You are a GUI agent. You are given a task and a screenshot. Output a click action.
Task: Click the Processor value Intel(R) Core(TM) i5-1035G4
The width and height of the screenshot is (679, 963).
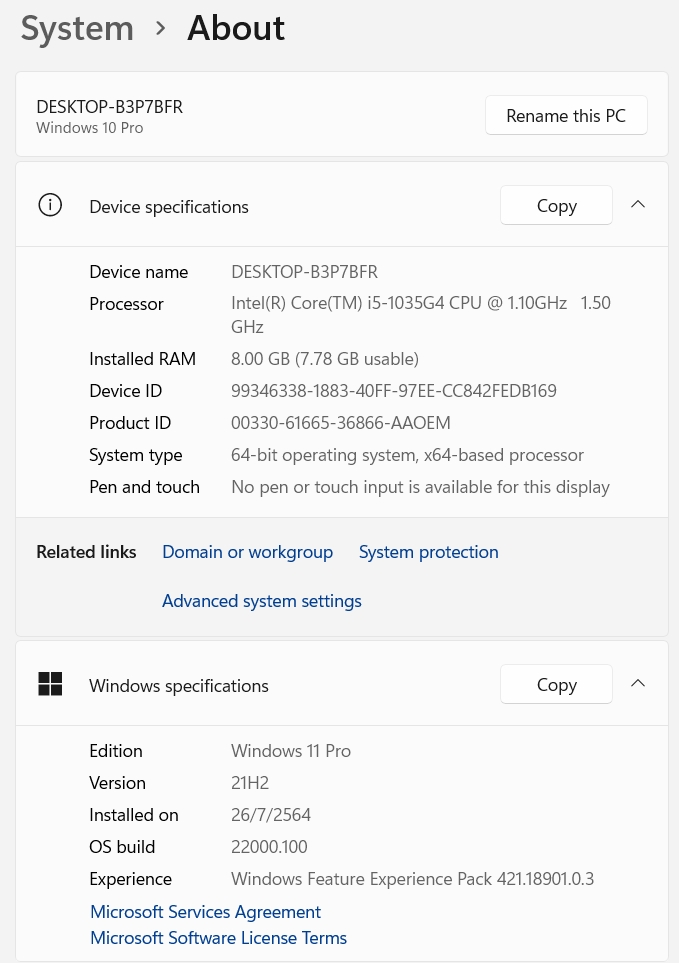coord(421,314)
